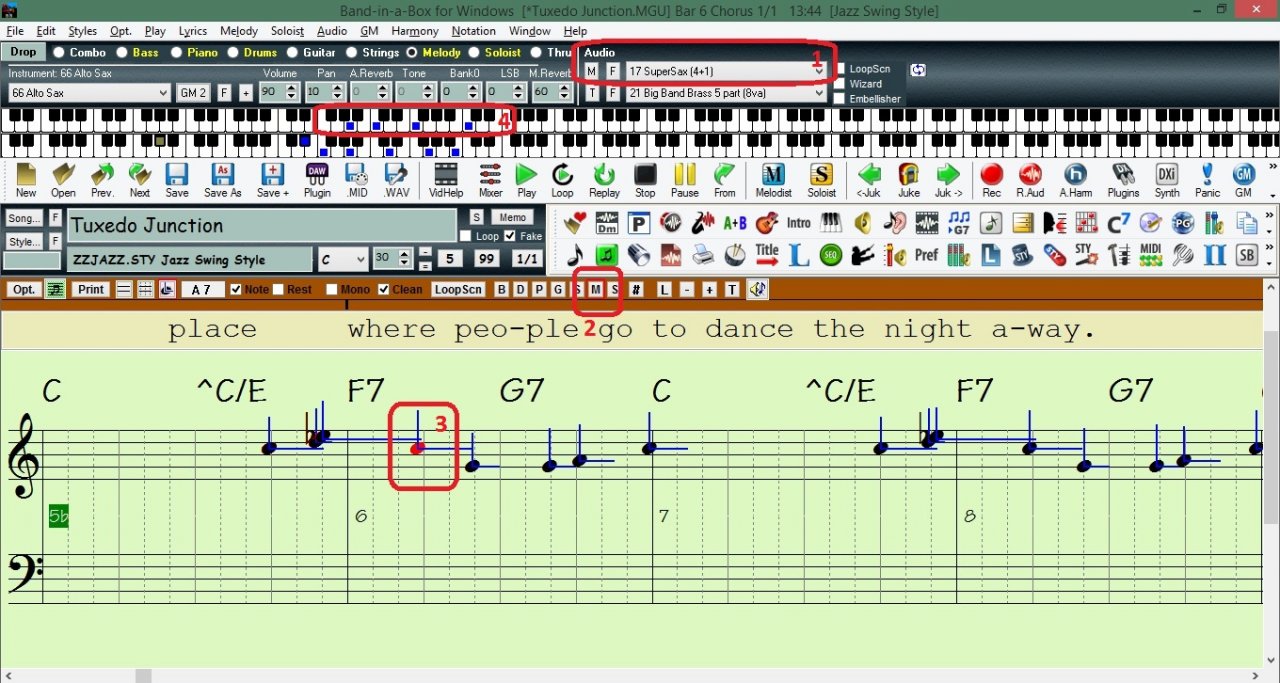Export the song using the .MID icon
1280x683 pixels.
pos(357,180)
